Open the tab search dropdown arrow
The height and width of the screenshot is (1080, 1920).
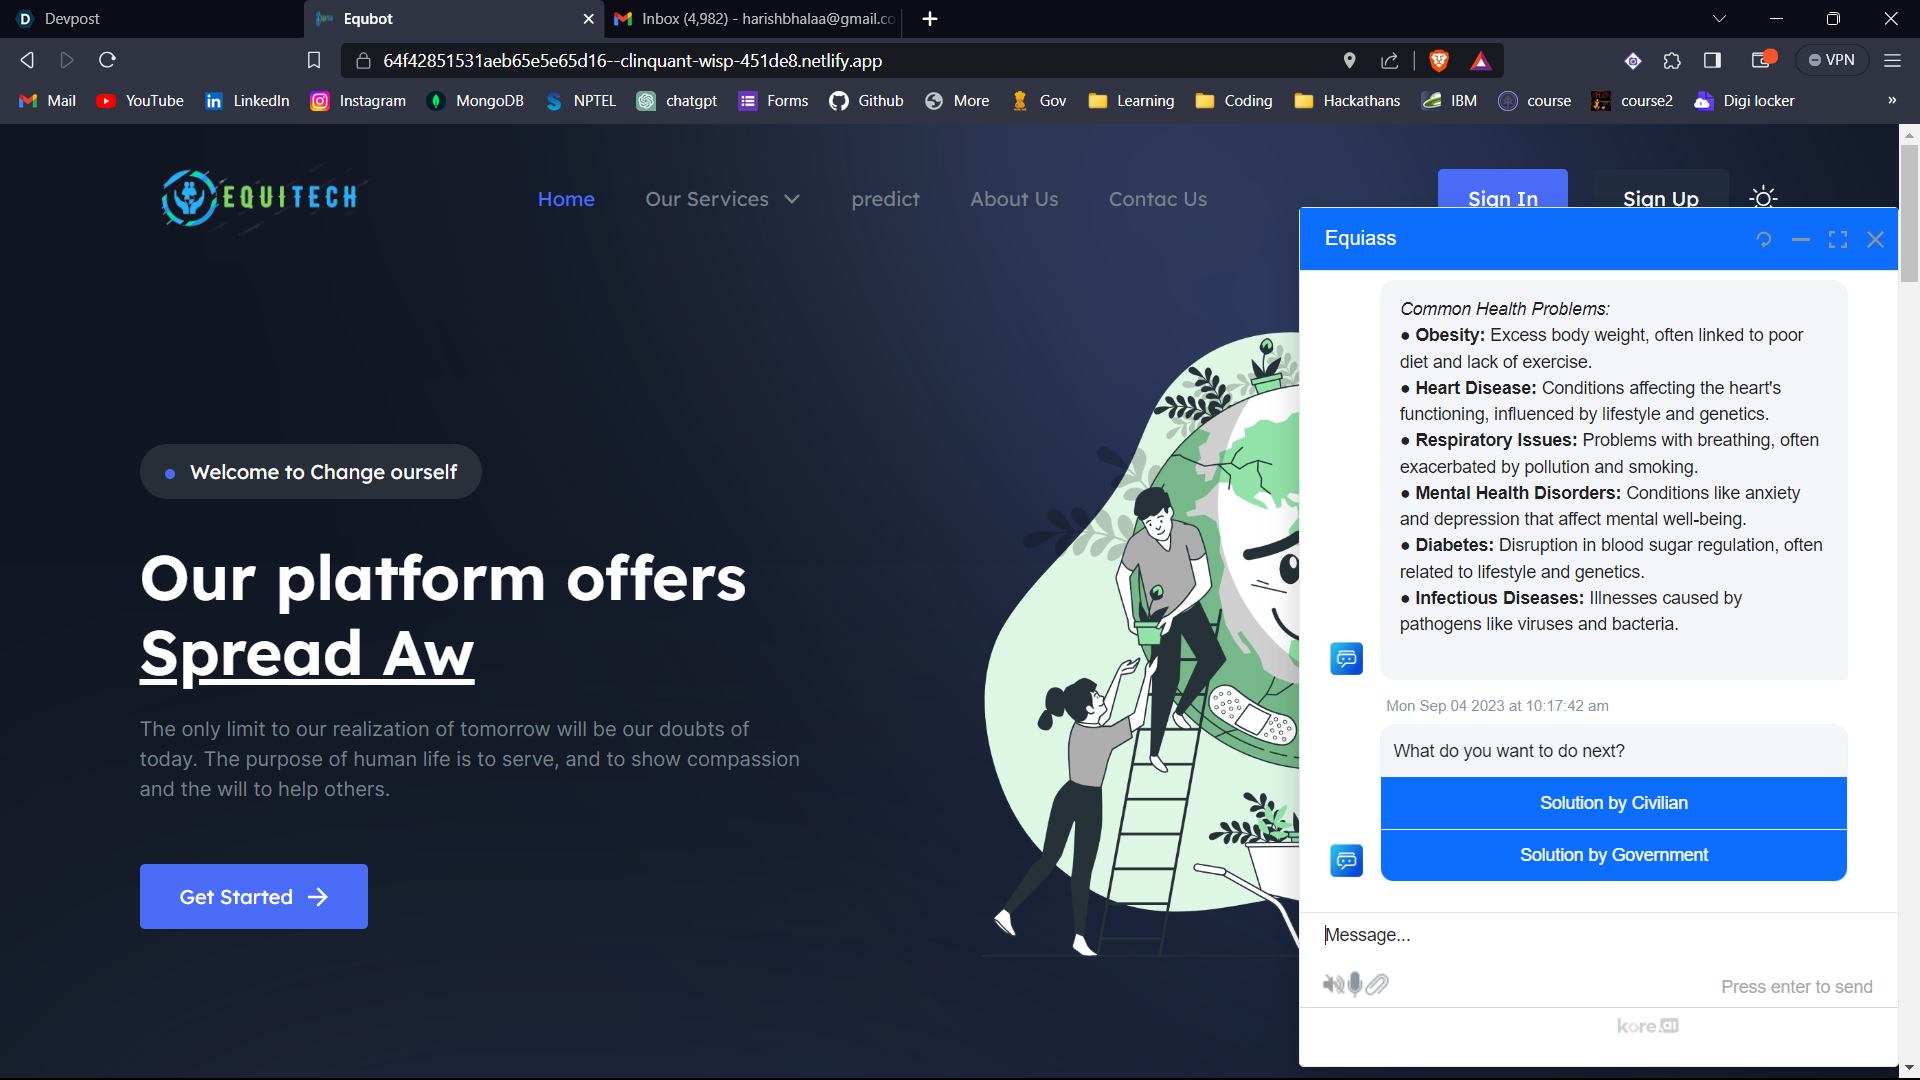(1719, 19)
